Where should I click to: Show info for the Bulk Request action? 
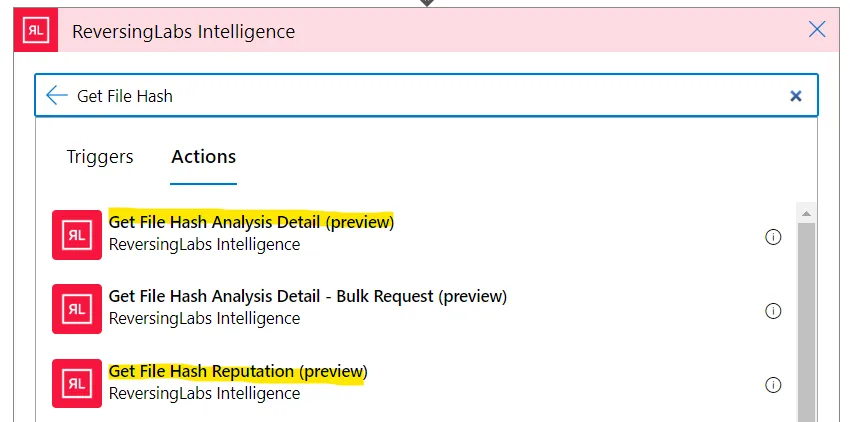(772, 311)
